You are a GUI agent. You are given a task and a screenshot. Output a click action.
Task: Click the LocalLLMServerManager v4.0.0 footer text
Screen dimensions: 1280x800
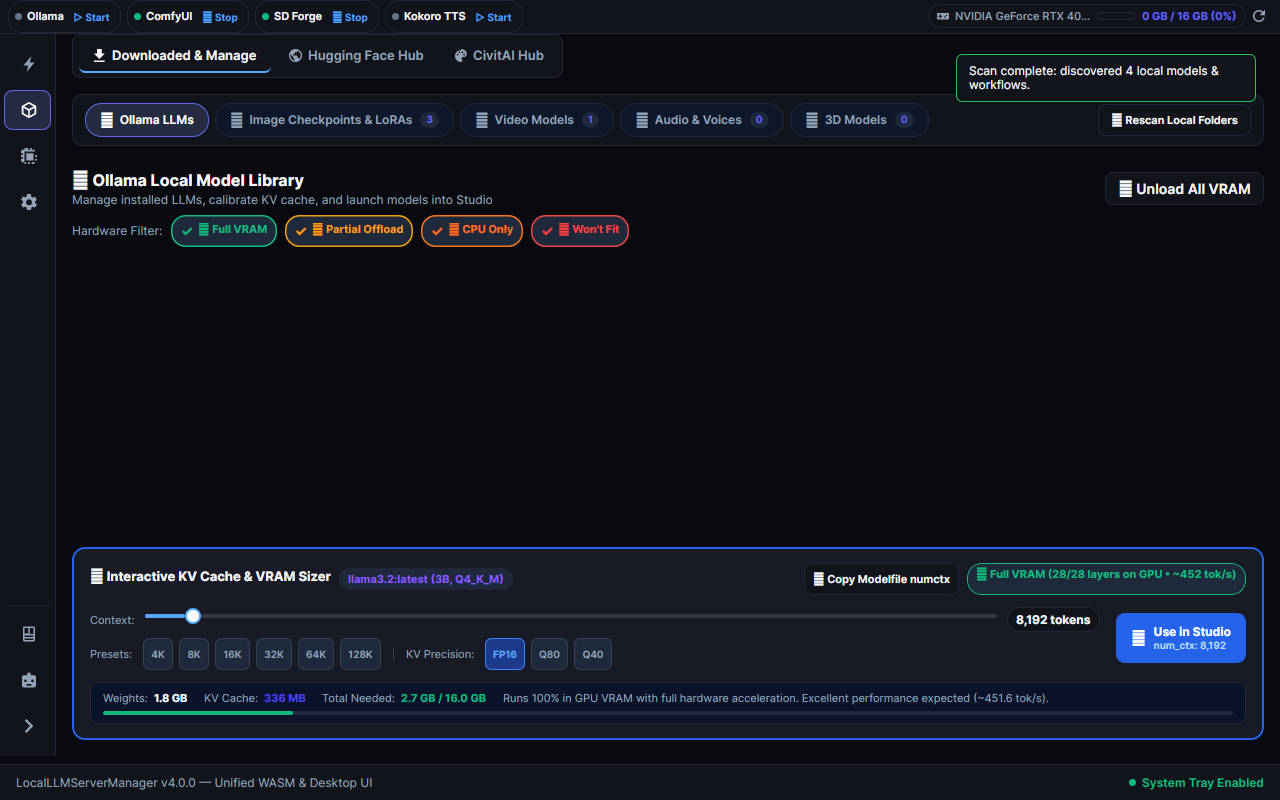coord(194,783)
